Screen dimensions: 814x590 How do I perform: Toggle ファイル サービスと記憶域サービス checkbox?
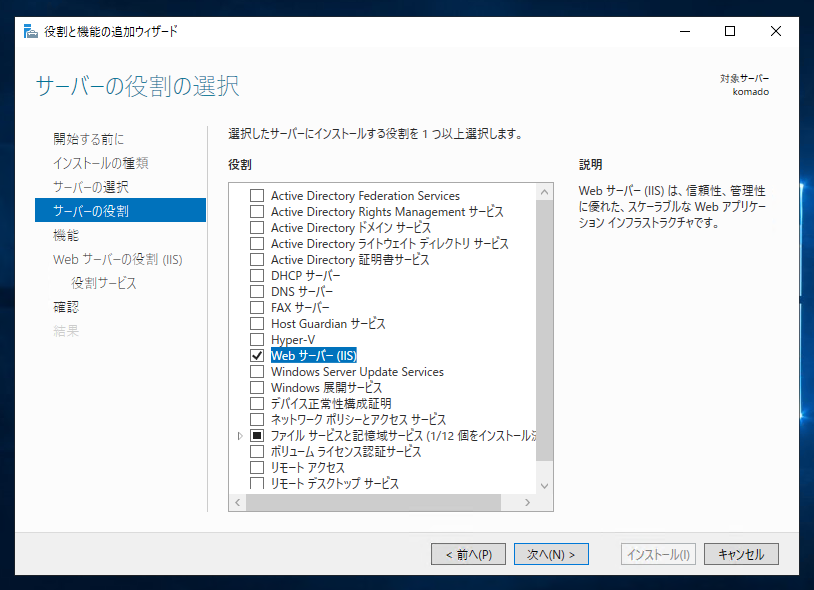[257, 435]
